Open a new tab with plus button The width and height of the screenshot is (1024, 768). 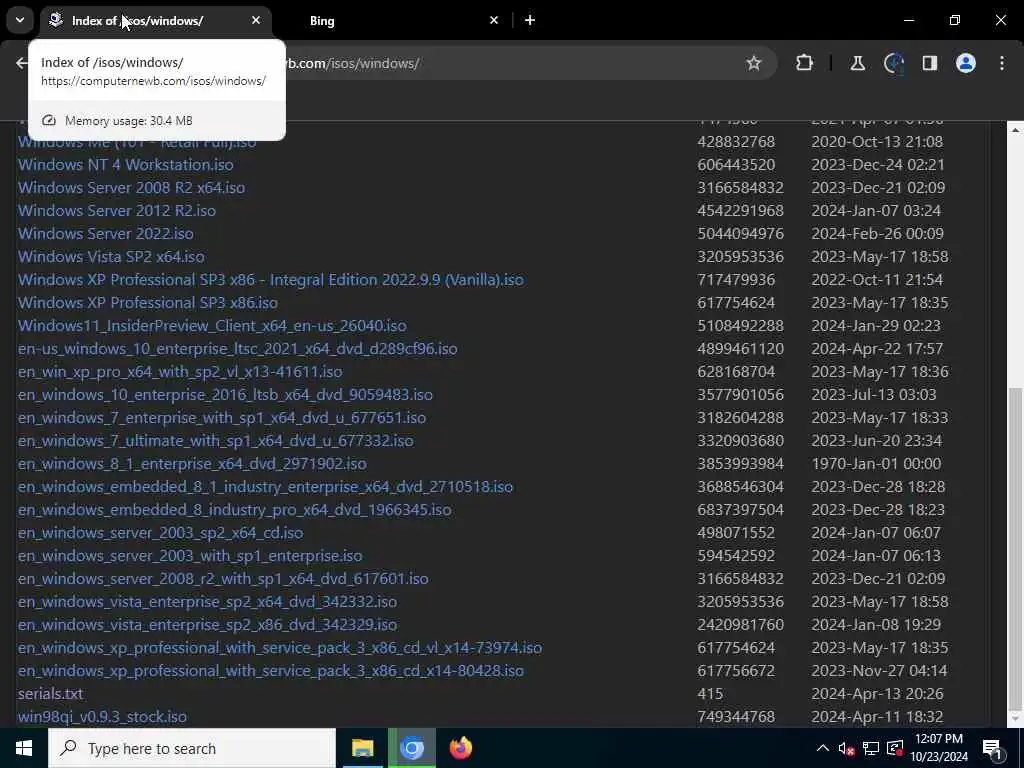pyautogui.click(x=530, y=20)
